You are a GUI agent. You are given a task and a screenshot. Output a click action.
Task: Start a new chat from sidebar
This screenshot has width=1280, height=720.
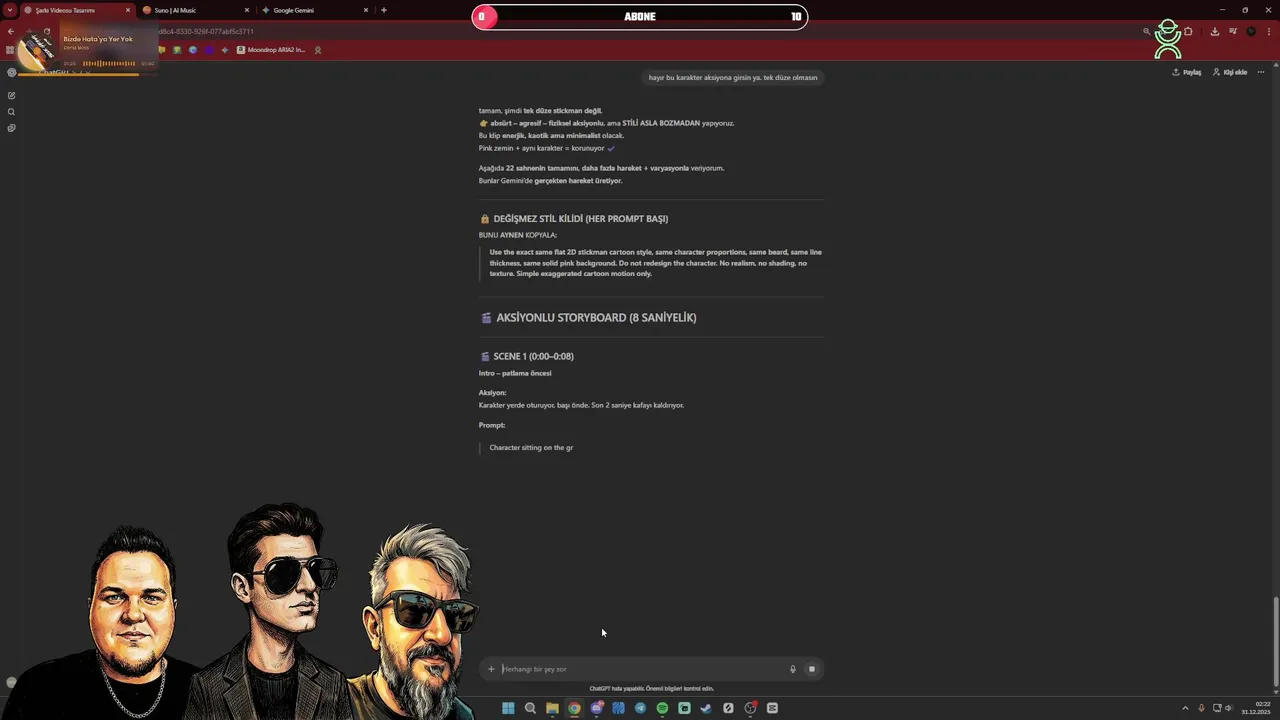11,95
